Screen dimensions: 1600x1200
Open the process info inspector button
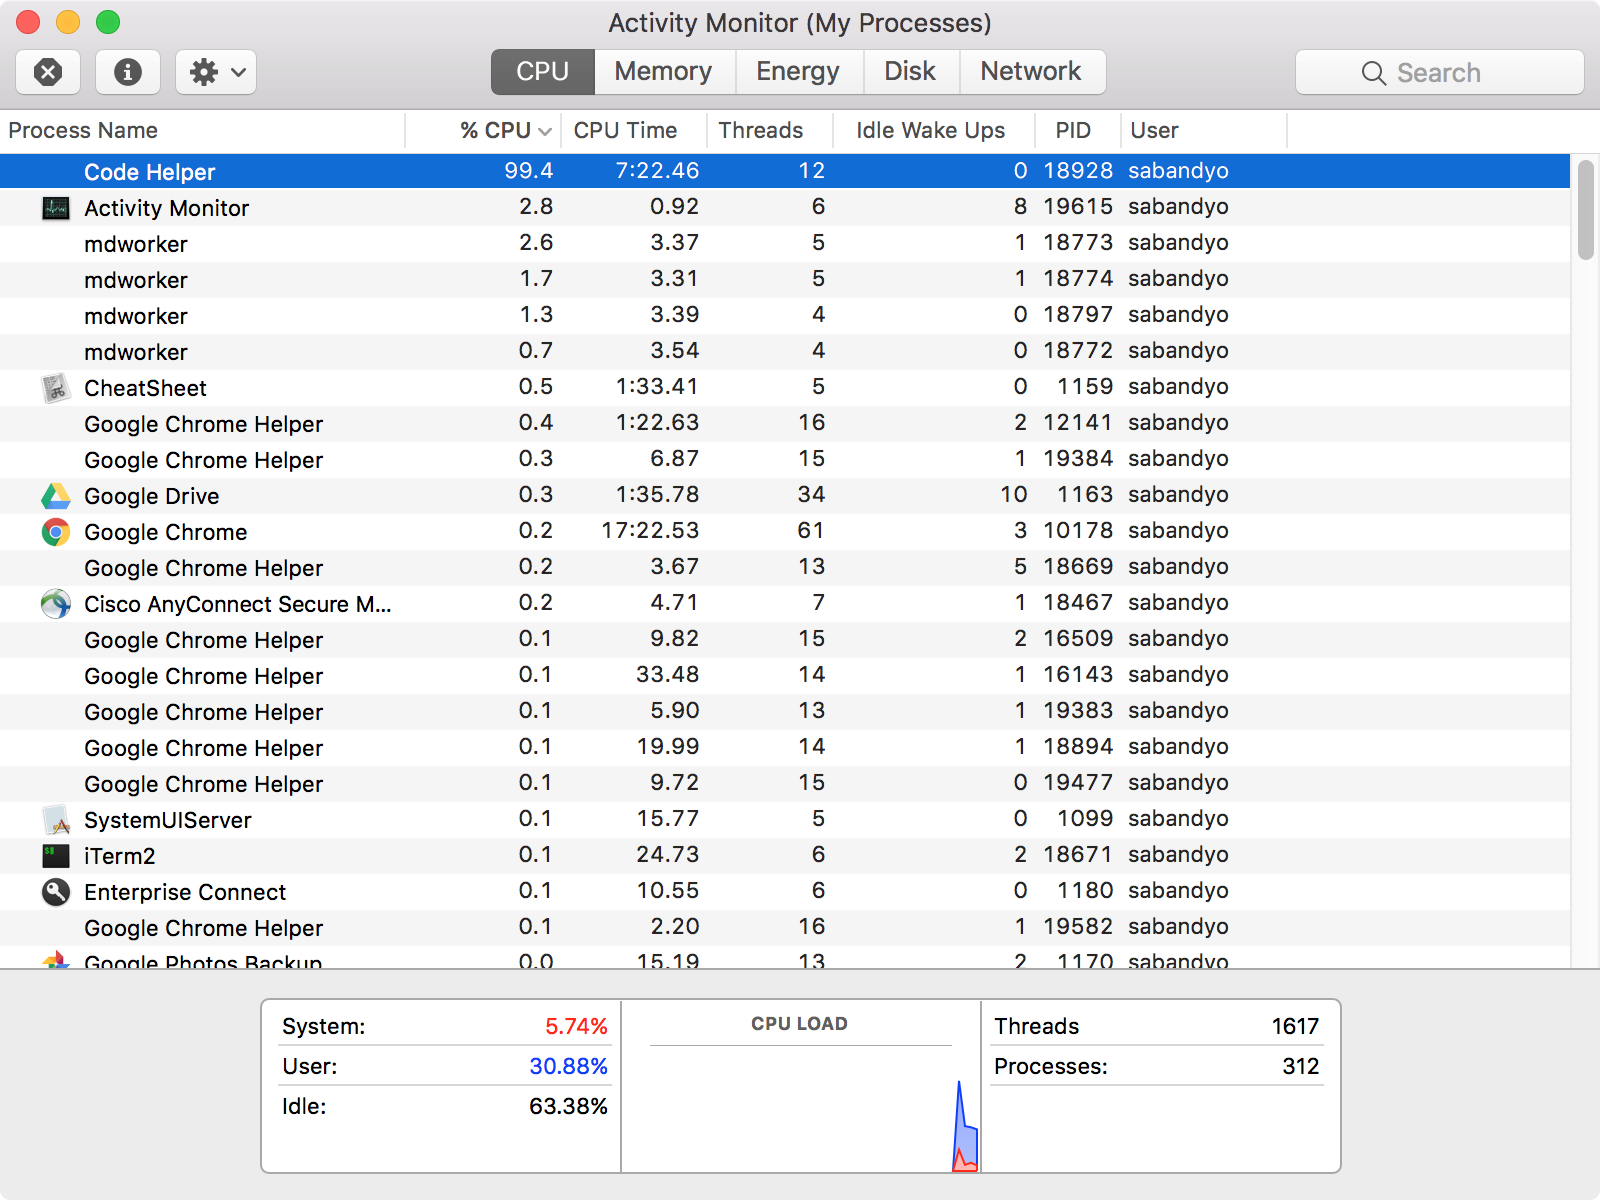(128, 72)
